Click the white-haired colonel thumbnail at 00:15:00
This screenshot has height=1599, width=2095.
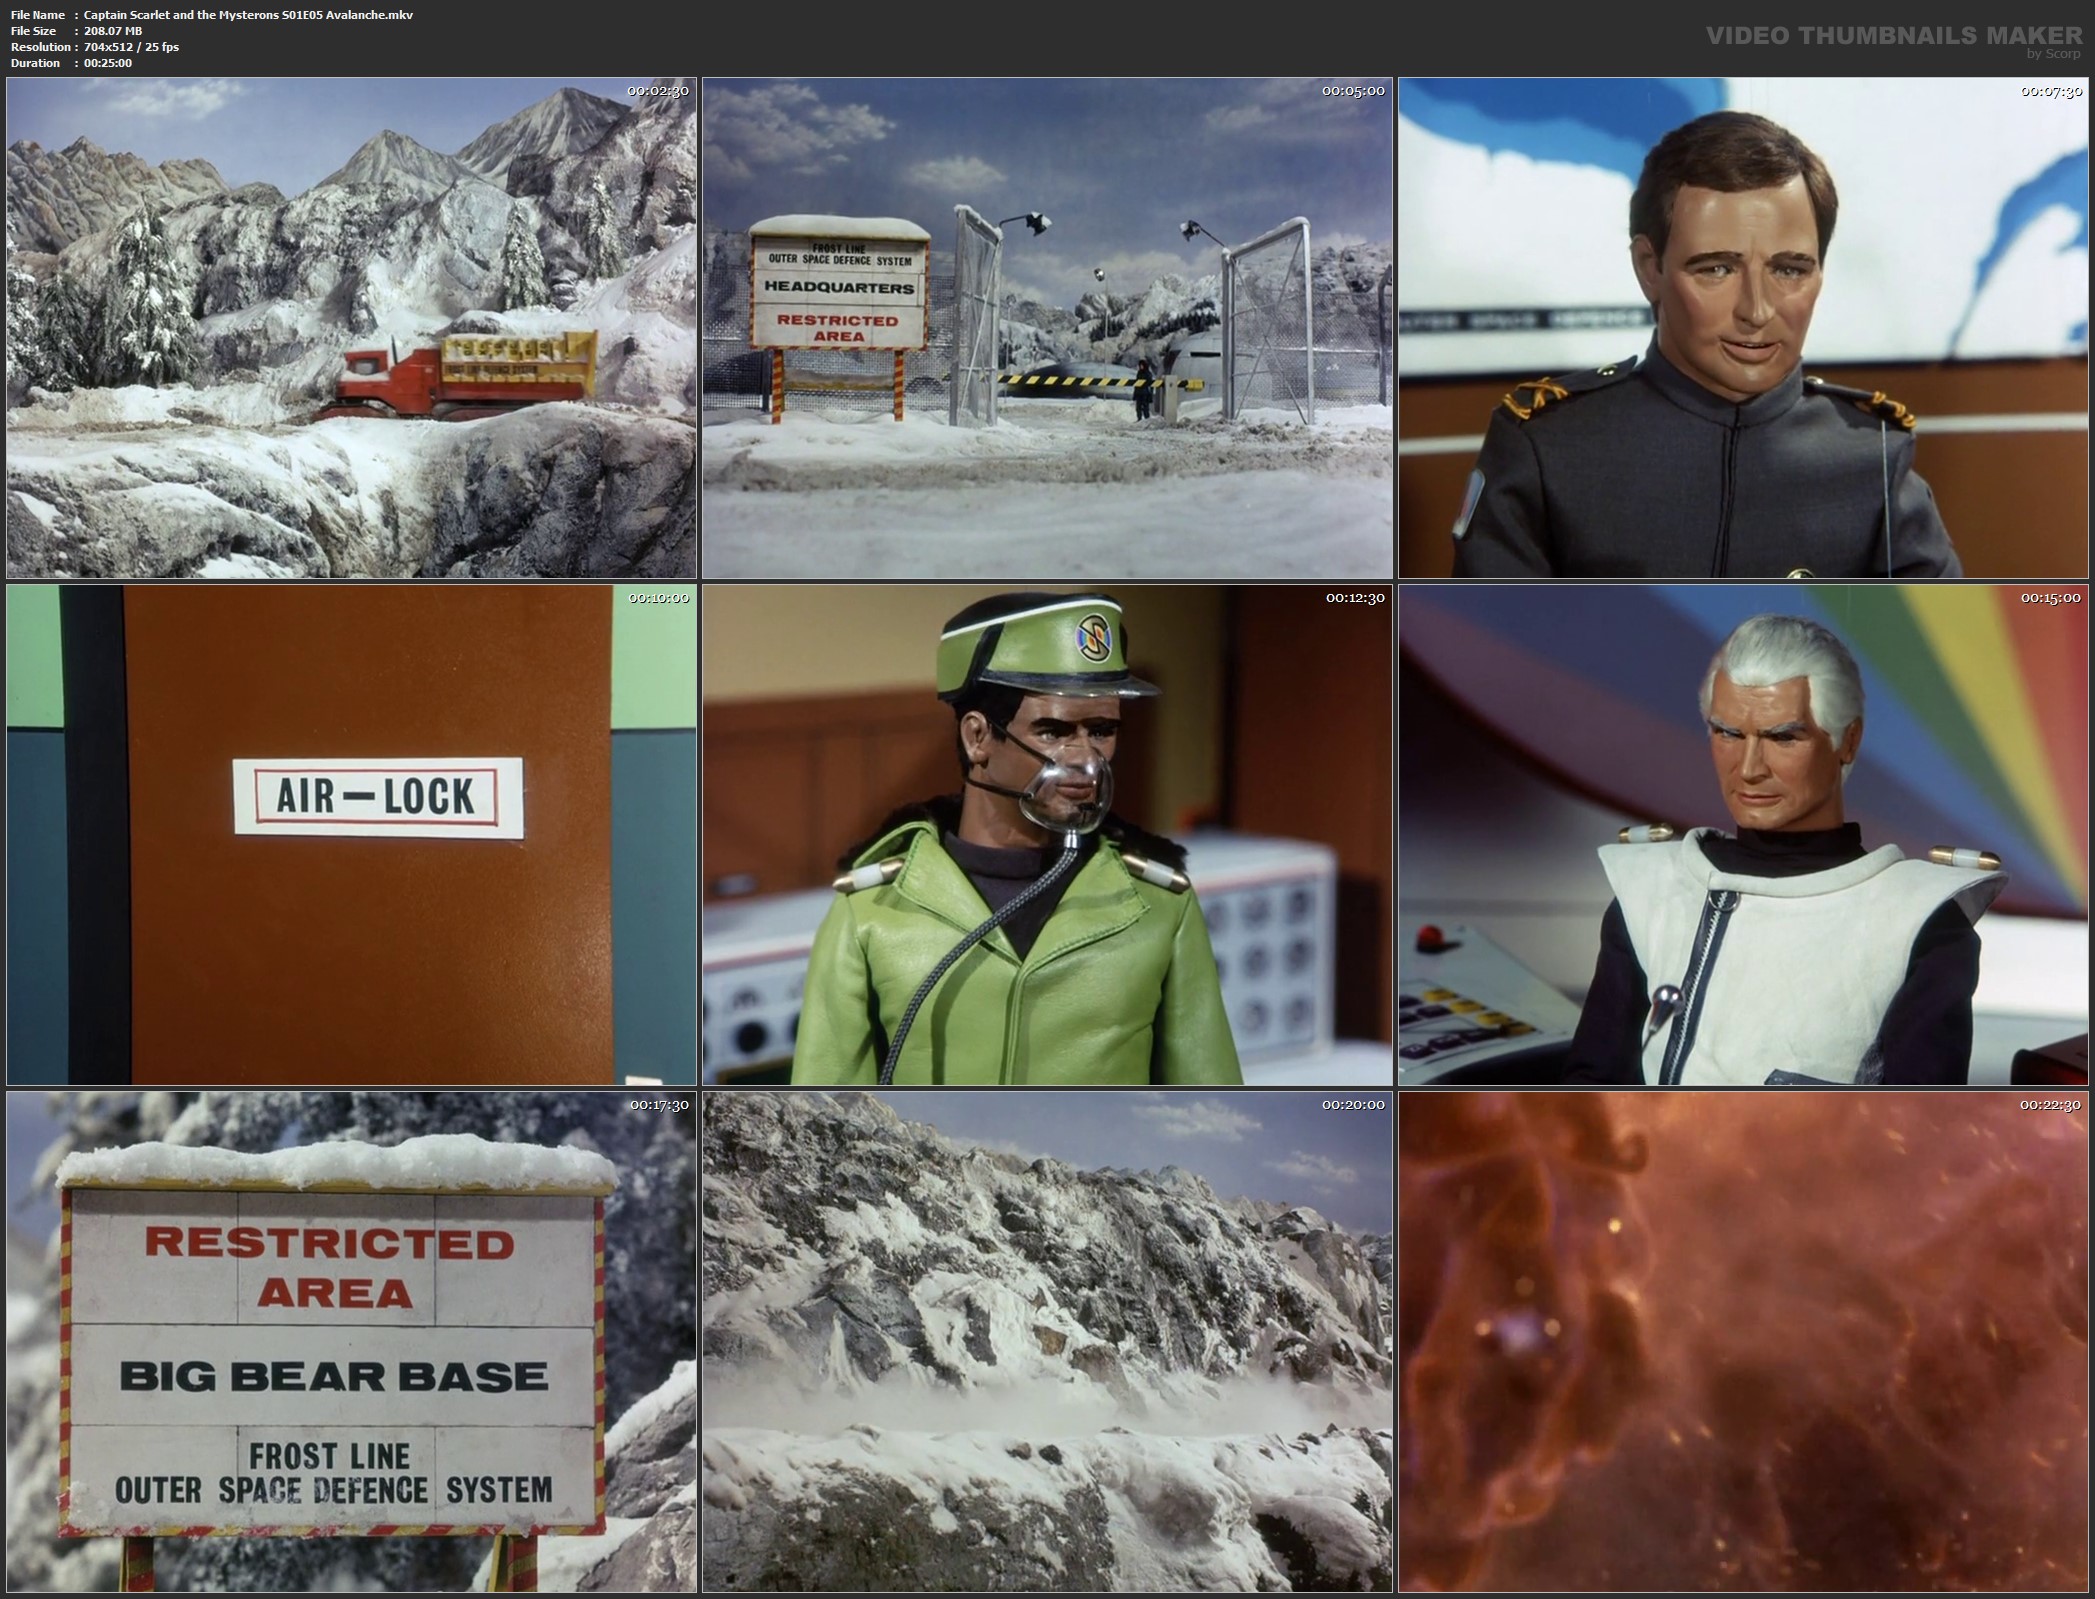tap(1742, 835)
